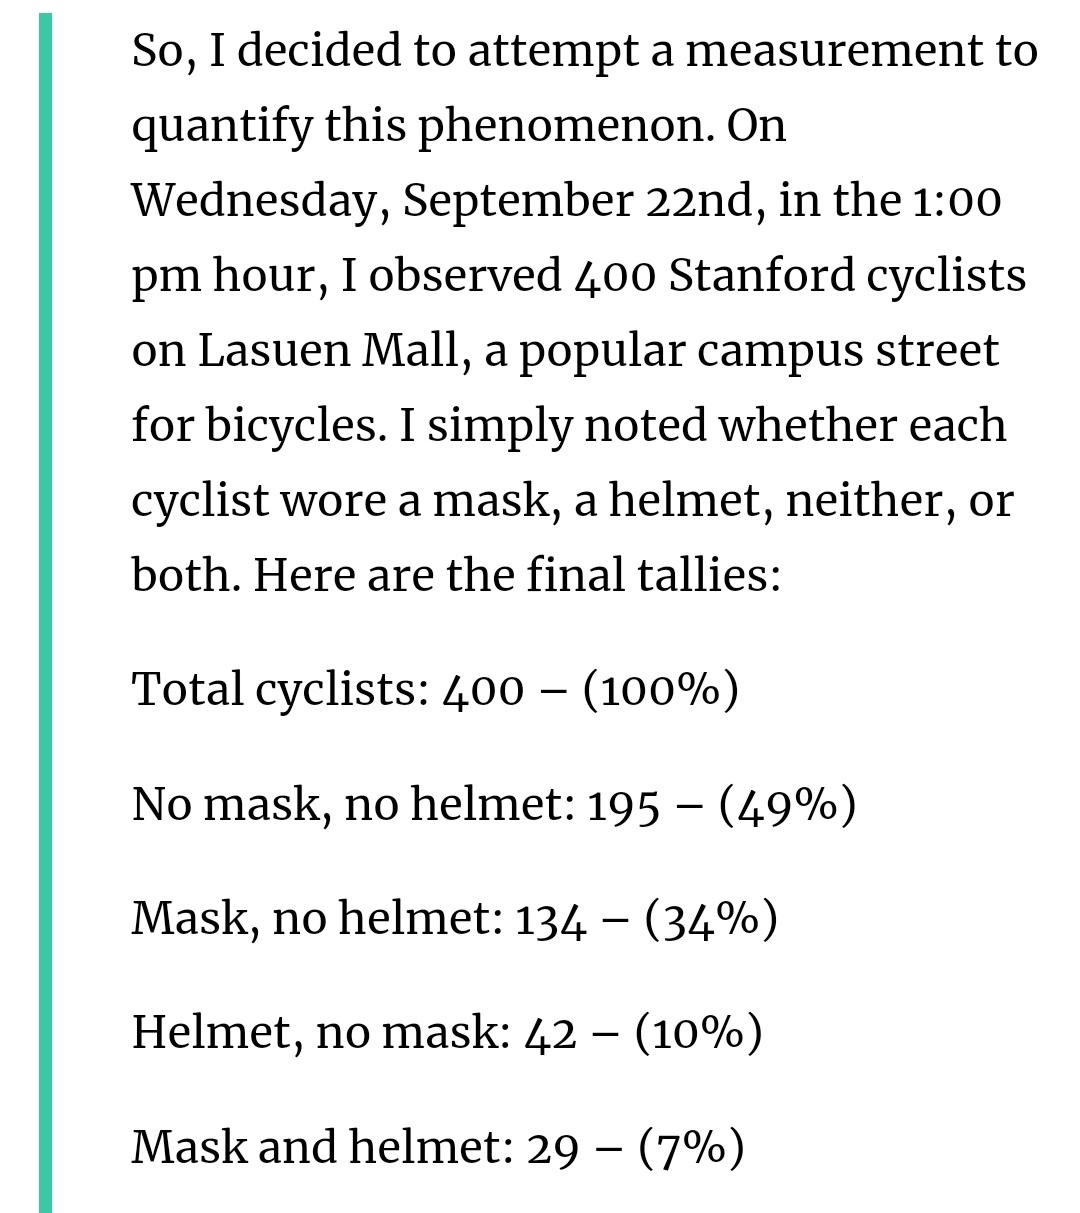Click the time "1:00" in the paragraph

(x=955, y=201)
